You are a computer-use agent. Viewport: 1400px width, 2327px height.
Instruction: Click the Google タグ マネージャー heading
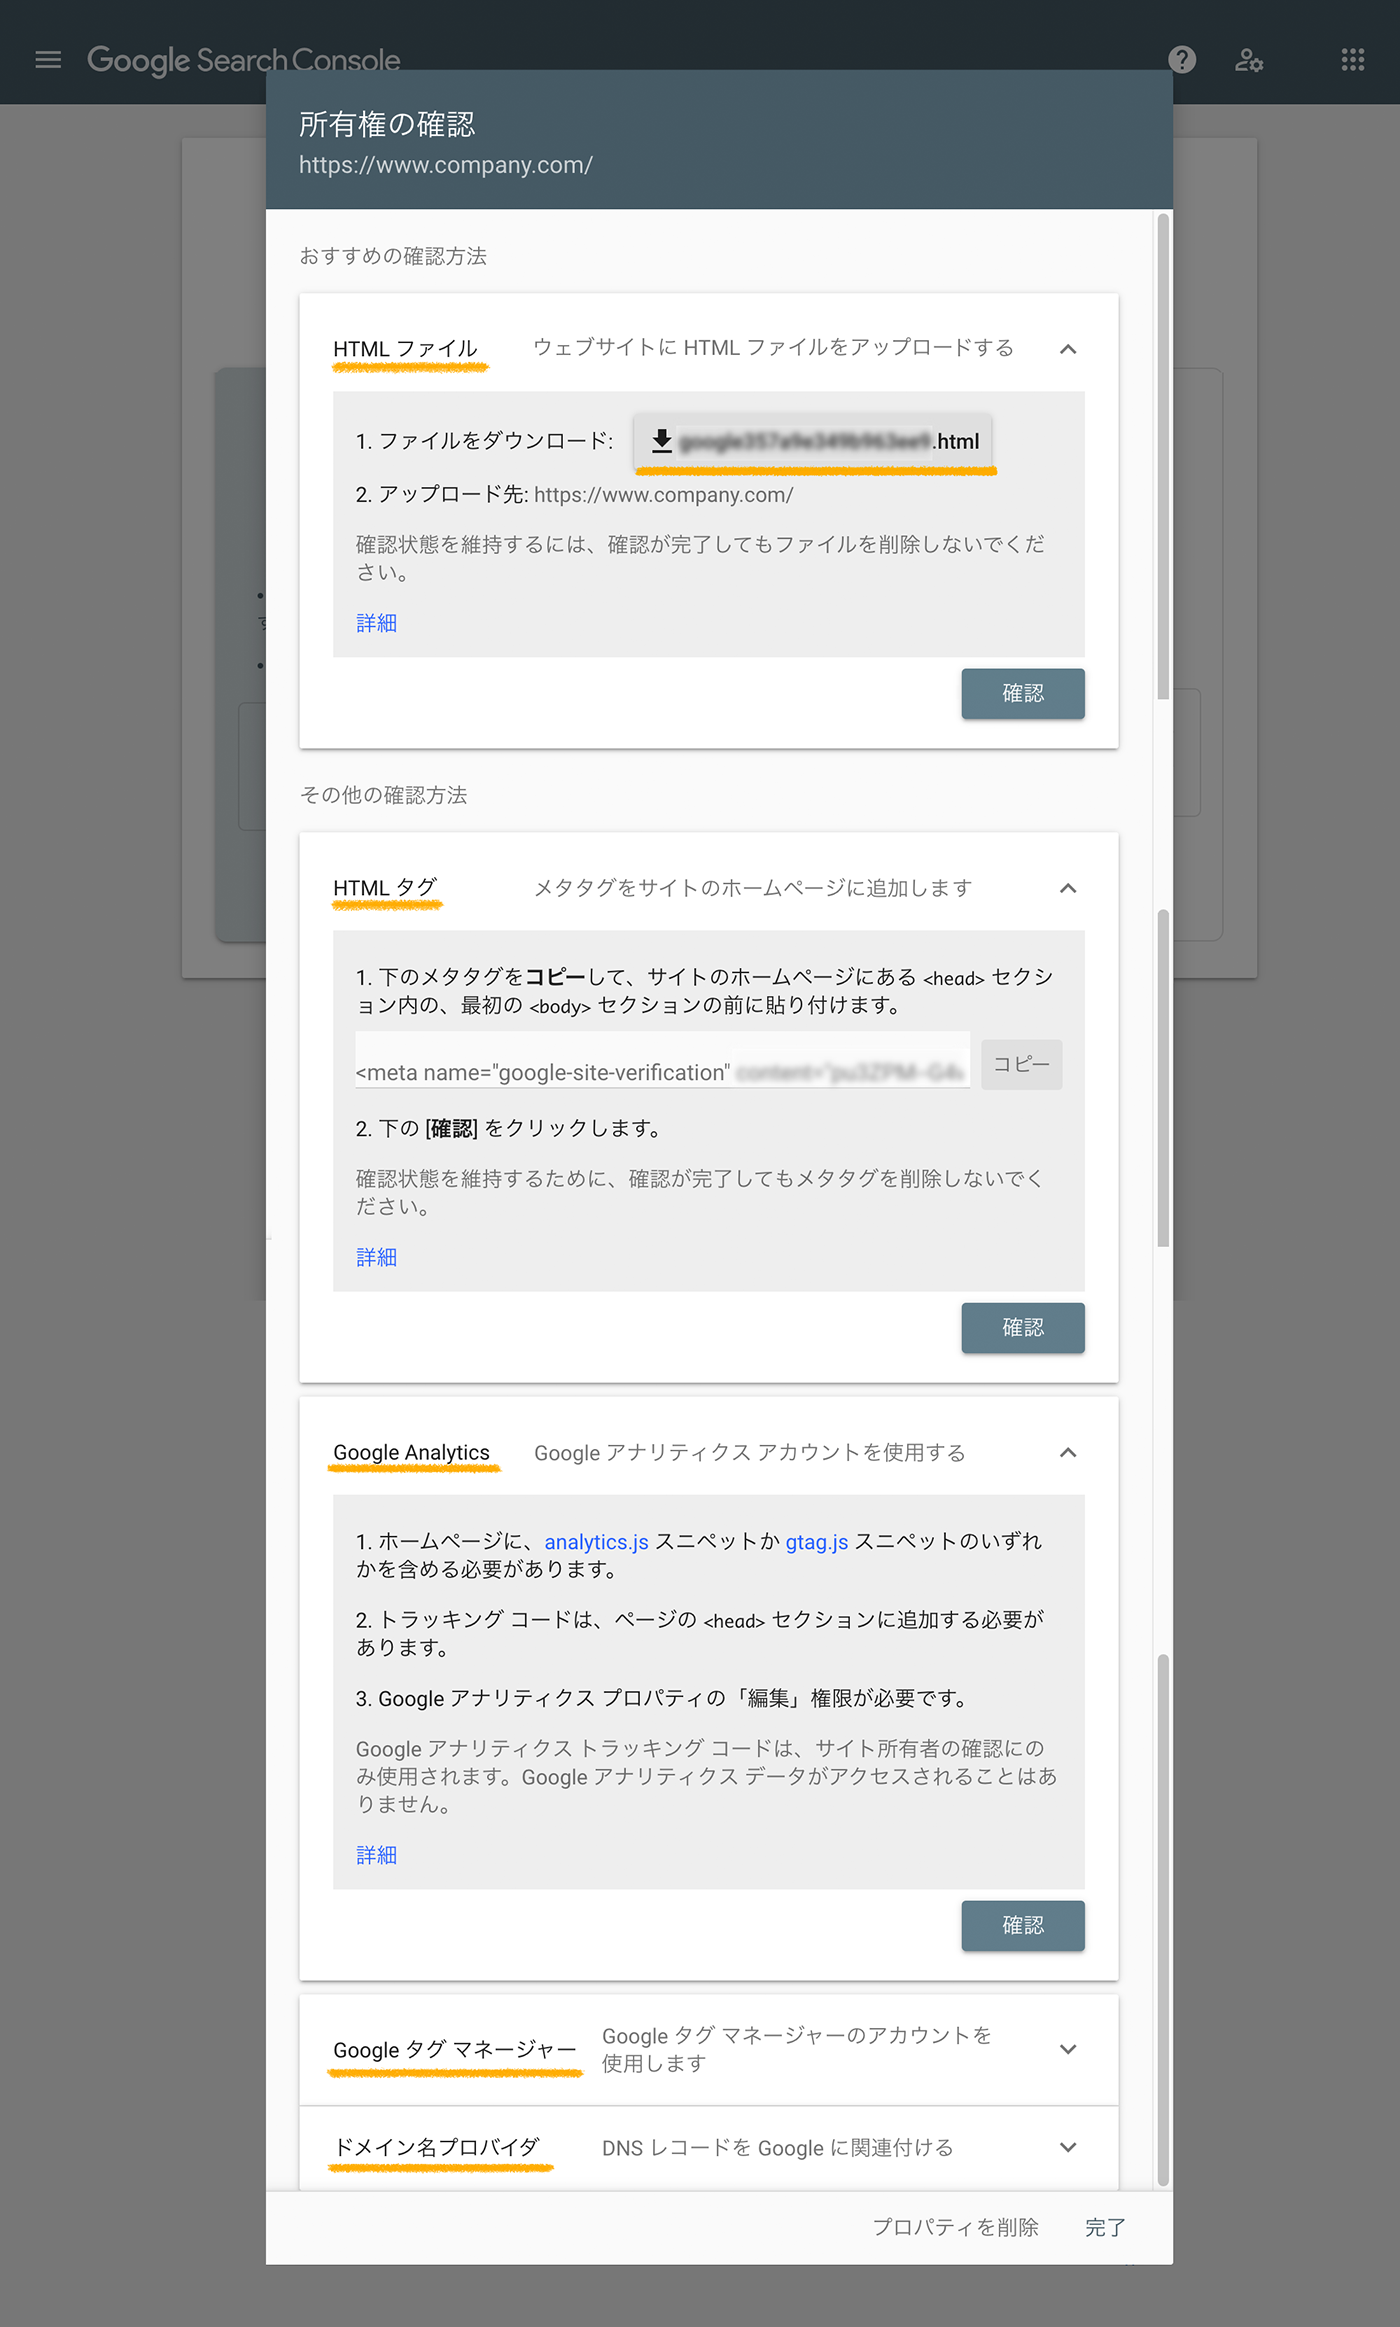click(x=455, y=2049)
